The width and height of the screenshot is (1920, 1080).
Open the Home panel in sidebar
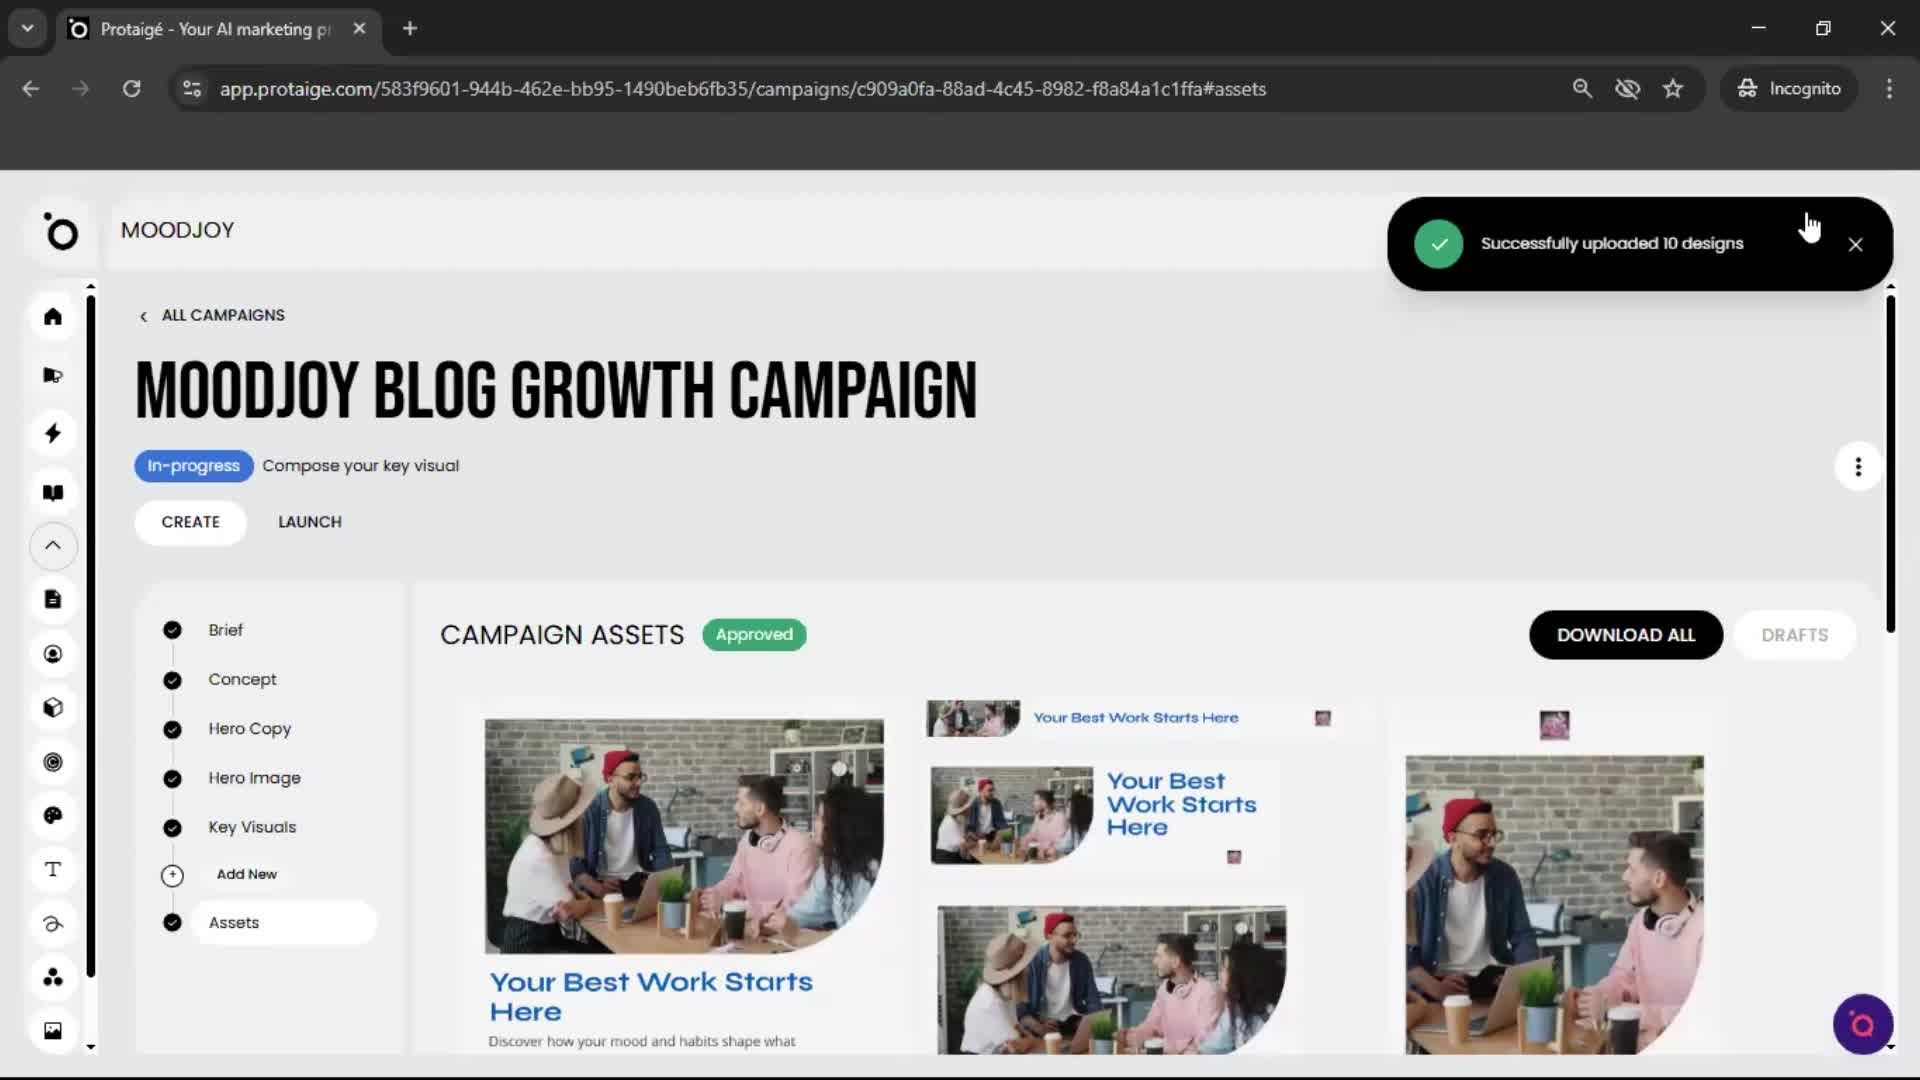53,317
